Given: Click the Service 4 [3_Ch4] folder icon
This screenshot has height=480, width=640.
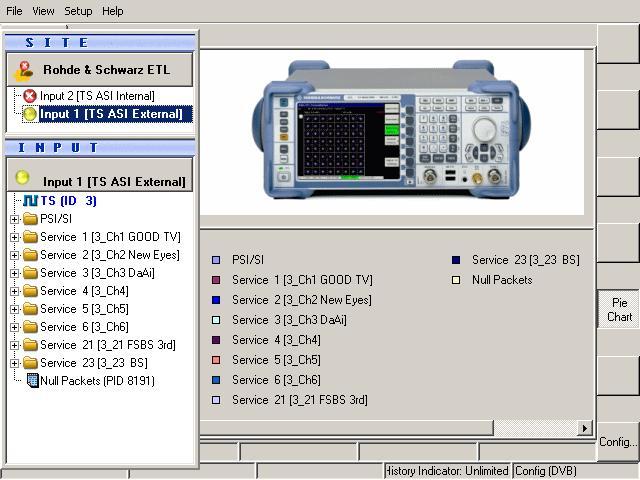Looking at the screenshot, I should 29,291.
